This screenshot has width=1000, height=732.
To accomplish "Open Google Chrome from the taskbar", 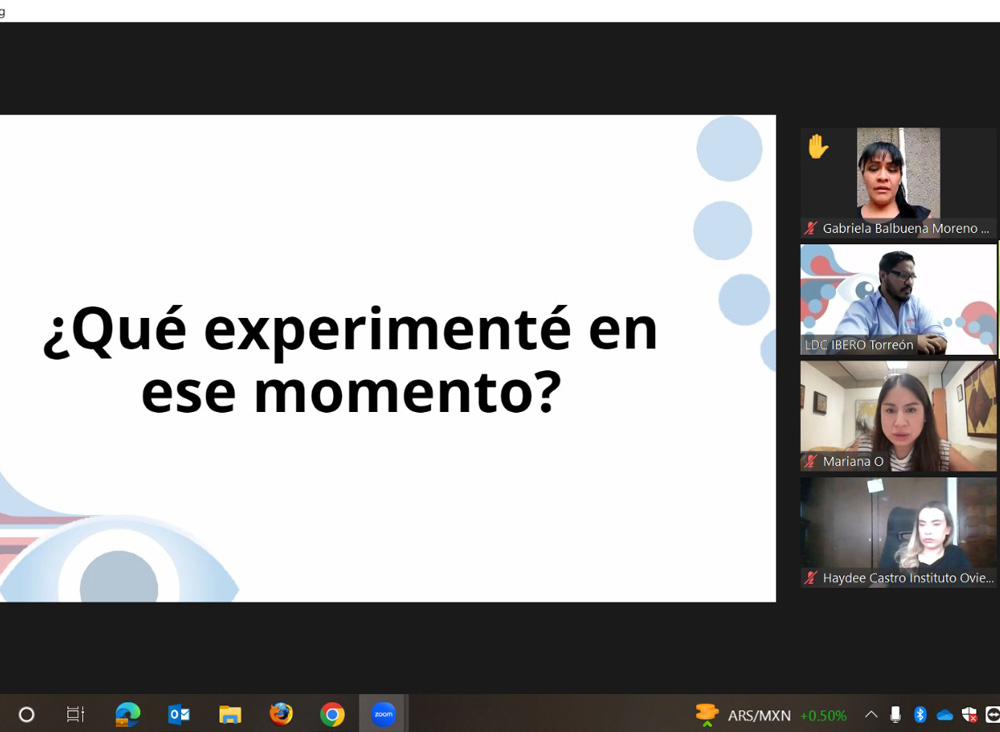I will [332, 714].
